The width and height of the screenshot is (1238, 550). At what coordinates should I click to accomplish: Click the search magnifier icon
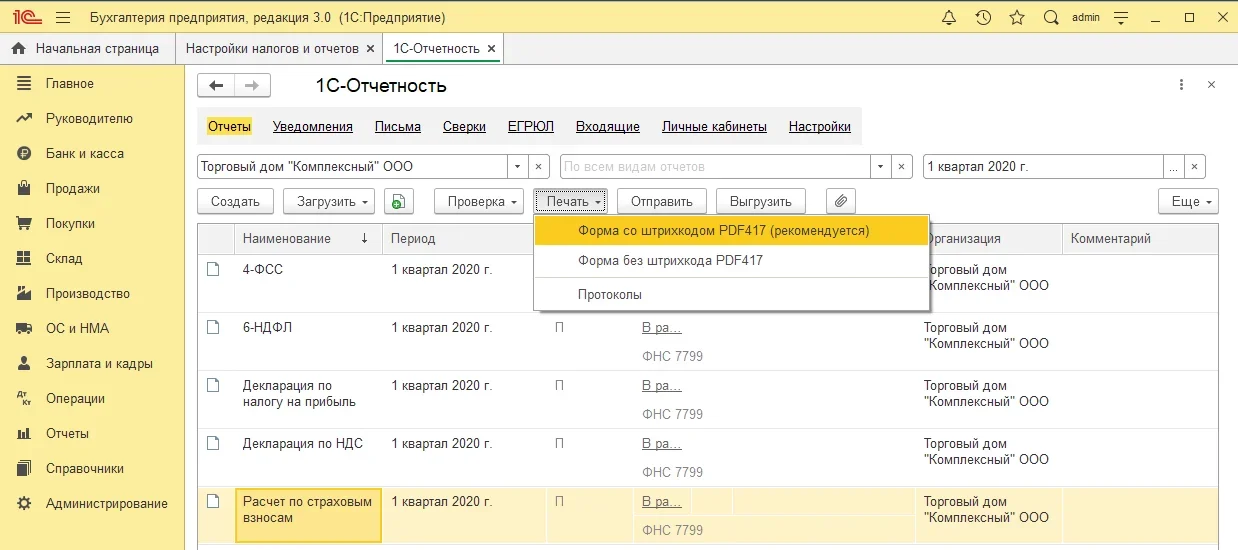tap(1051, 17)
